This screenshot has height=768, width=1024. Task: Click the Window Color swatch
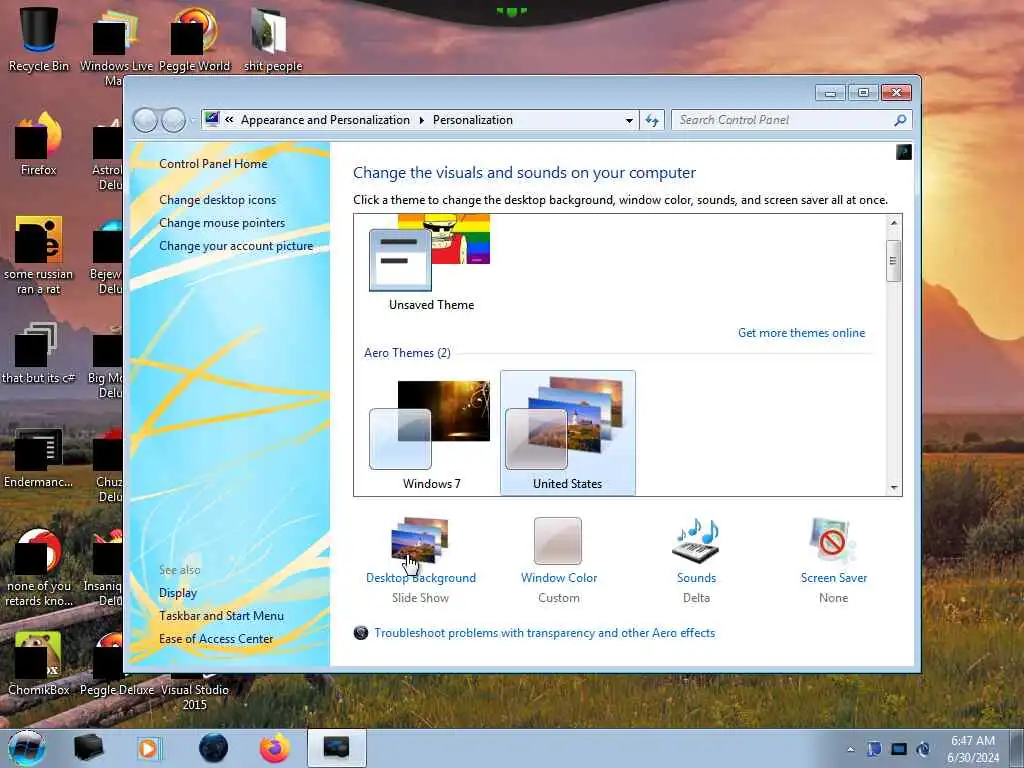pos(558,541)
